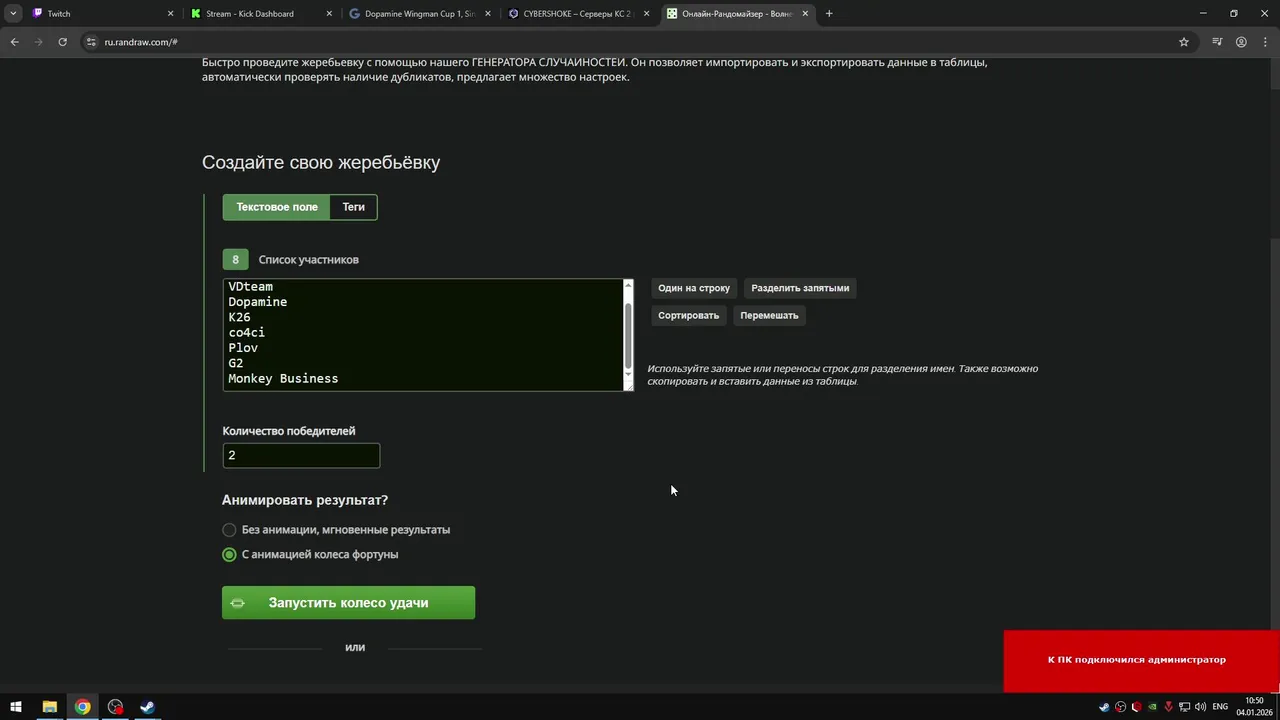Open the OBS Studio taskbar icon

coord(115,707)
